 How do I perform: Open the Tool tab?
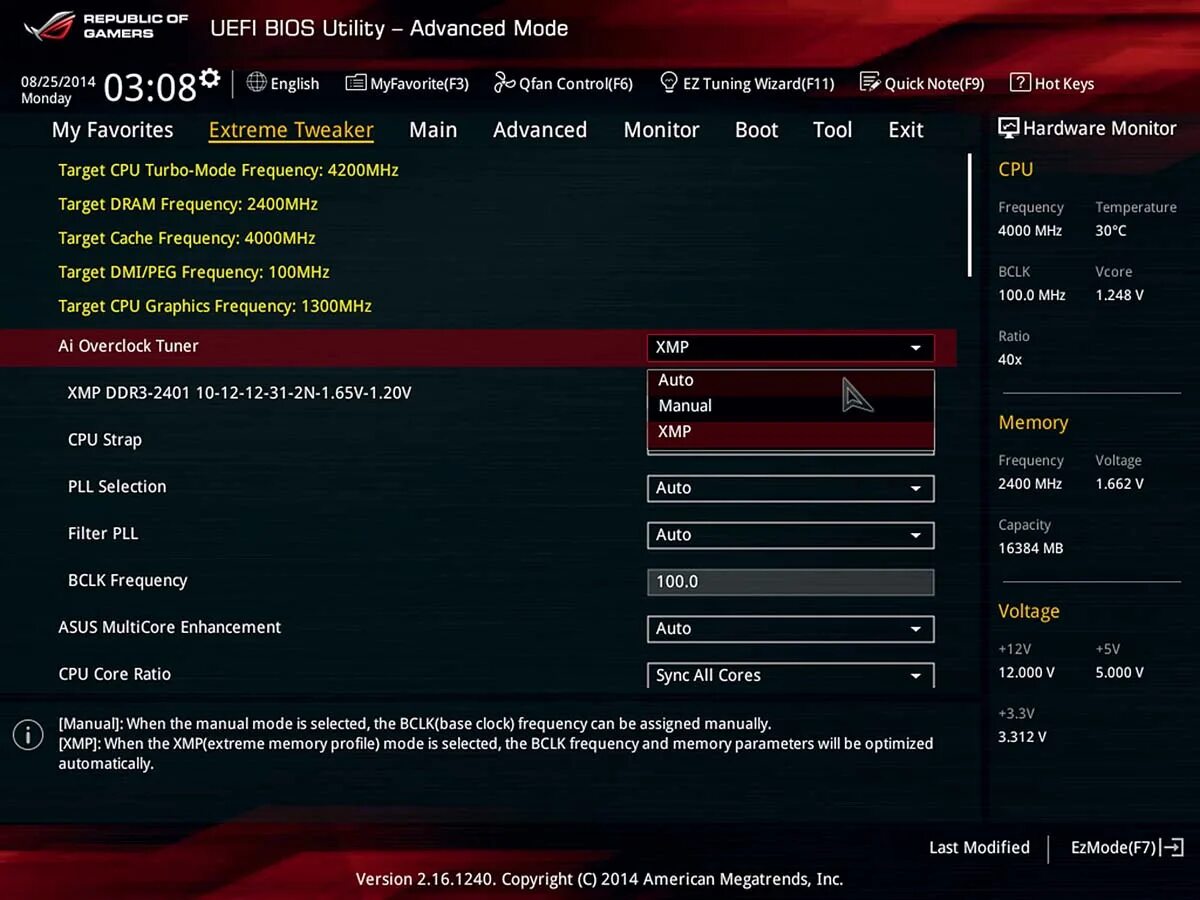[832, 130]
